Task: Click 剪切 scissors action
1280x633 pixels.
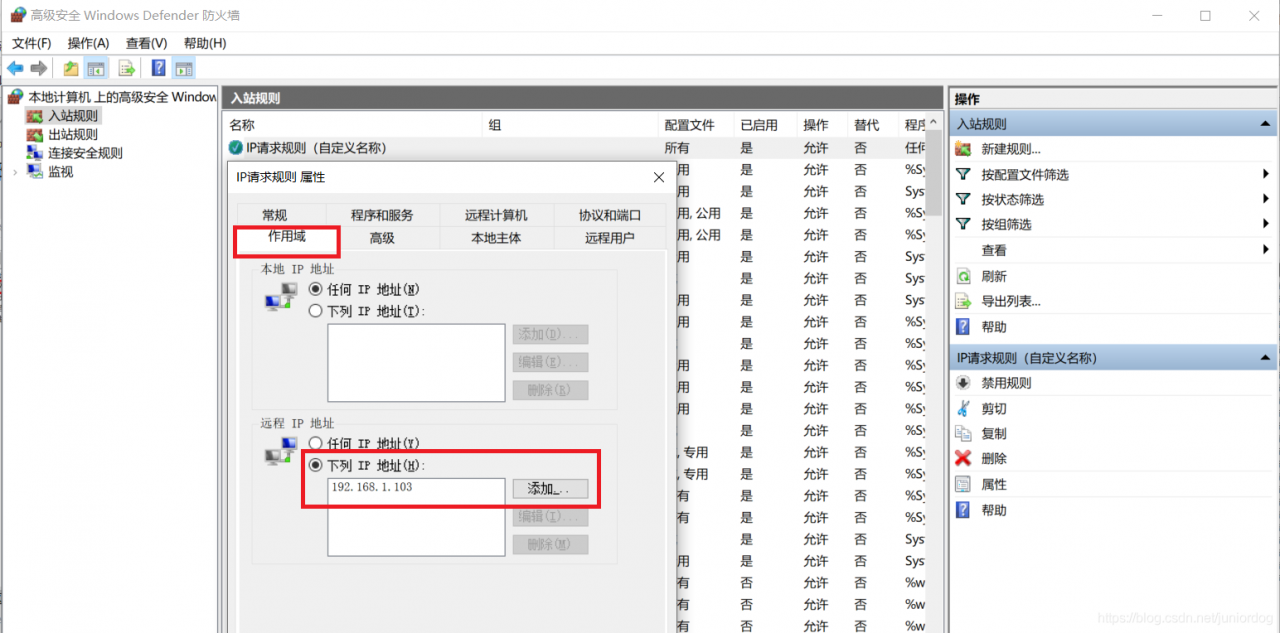Action: [994, 409]
